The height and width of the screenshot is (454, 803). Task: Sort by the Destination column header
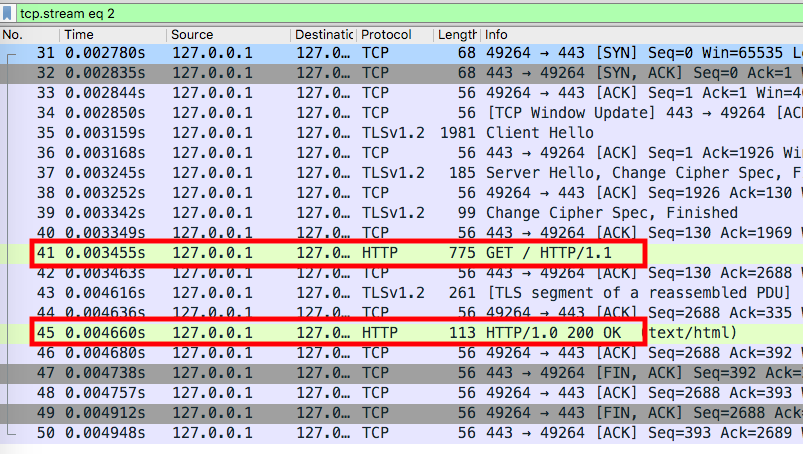click(x=324, y=35)
